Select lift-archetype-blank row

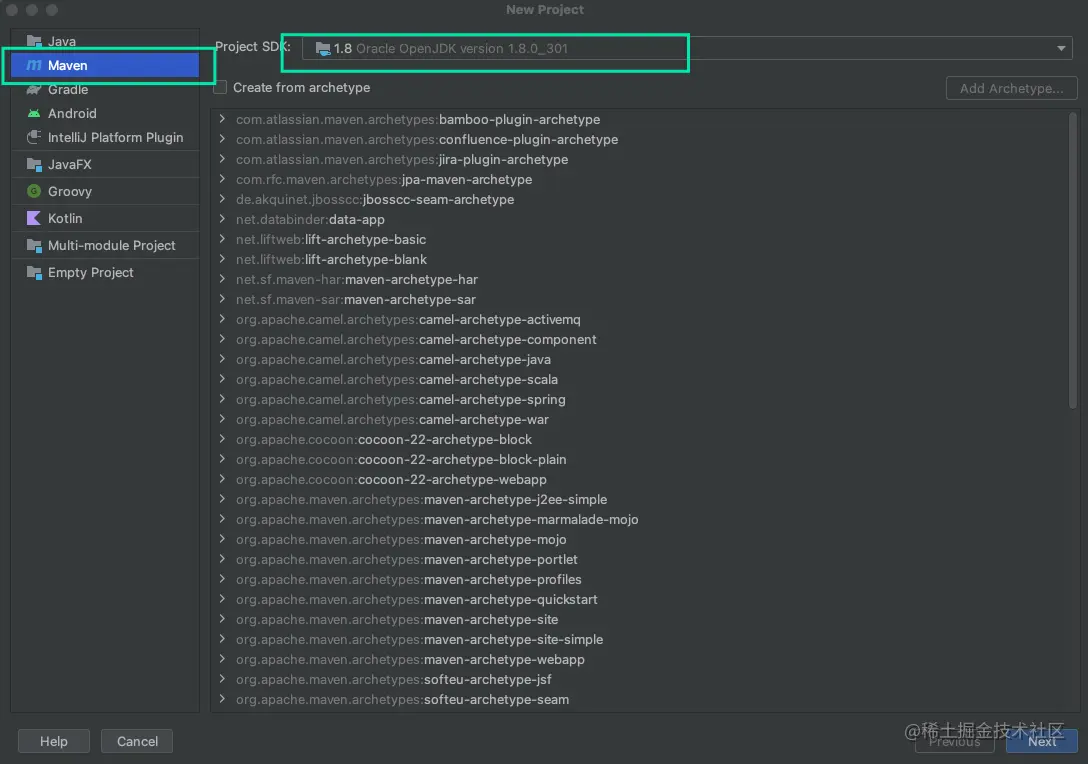(638, 259)
